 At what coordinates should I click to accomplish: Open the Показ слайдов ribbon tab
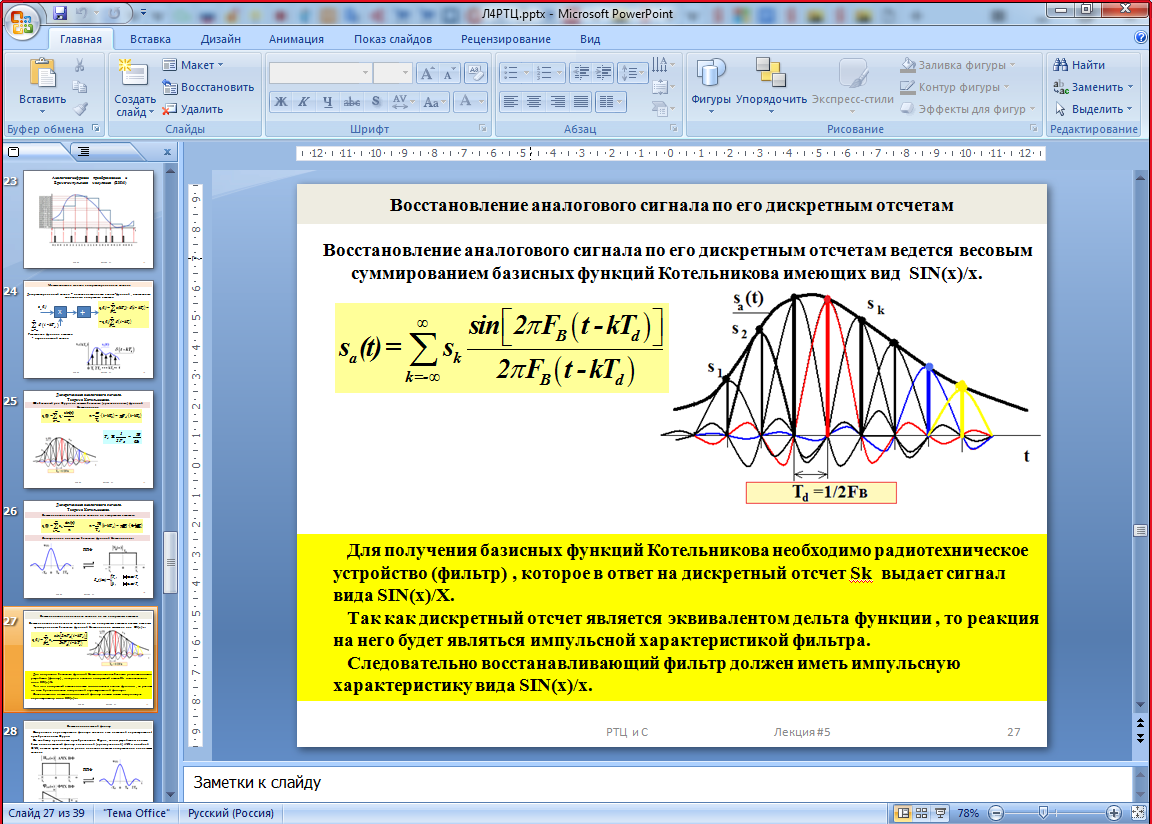[x=392, y=39]
